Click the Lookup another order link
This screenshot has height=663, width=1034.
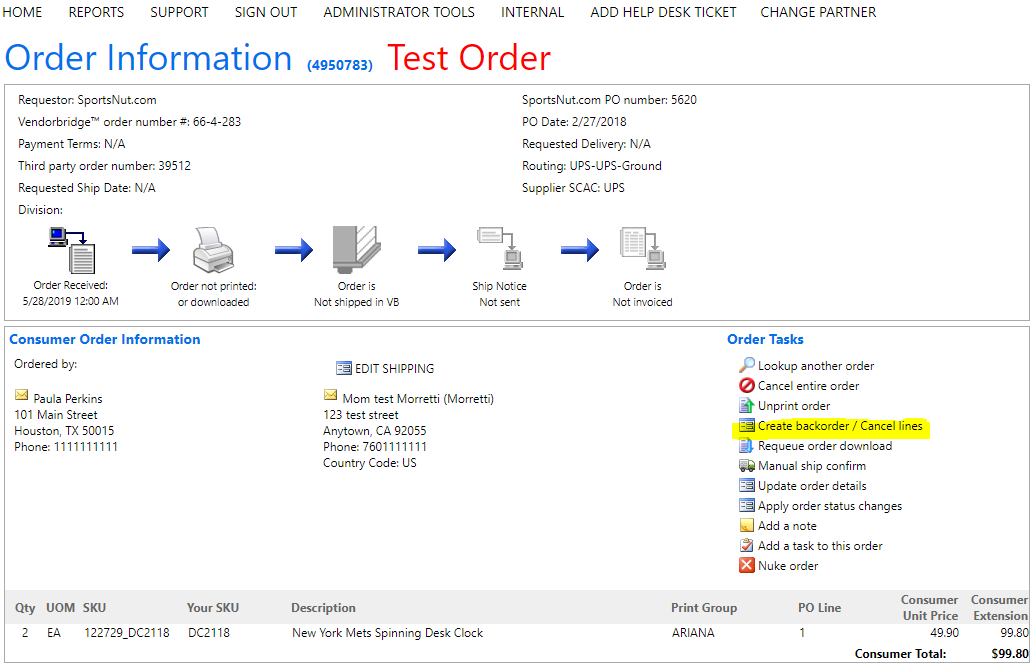(816, 365)
